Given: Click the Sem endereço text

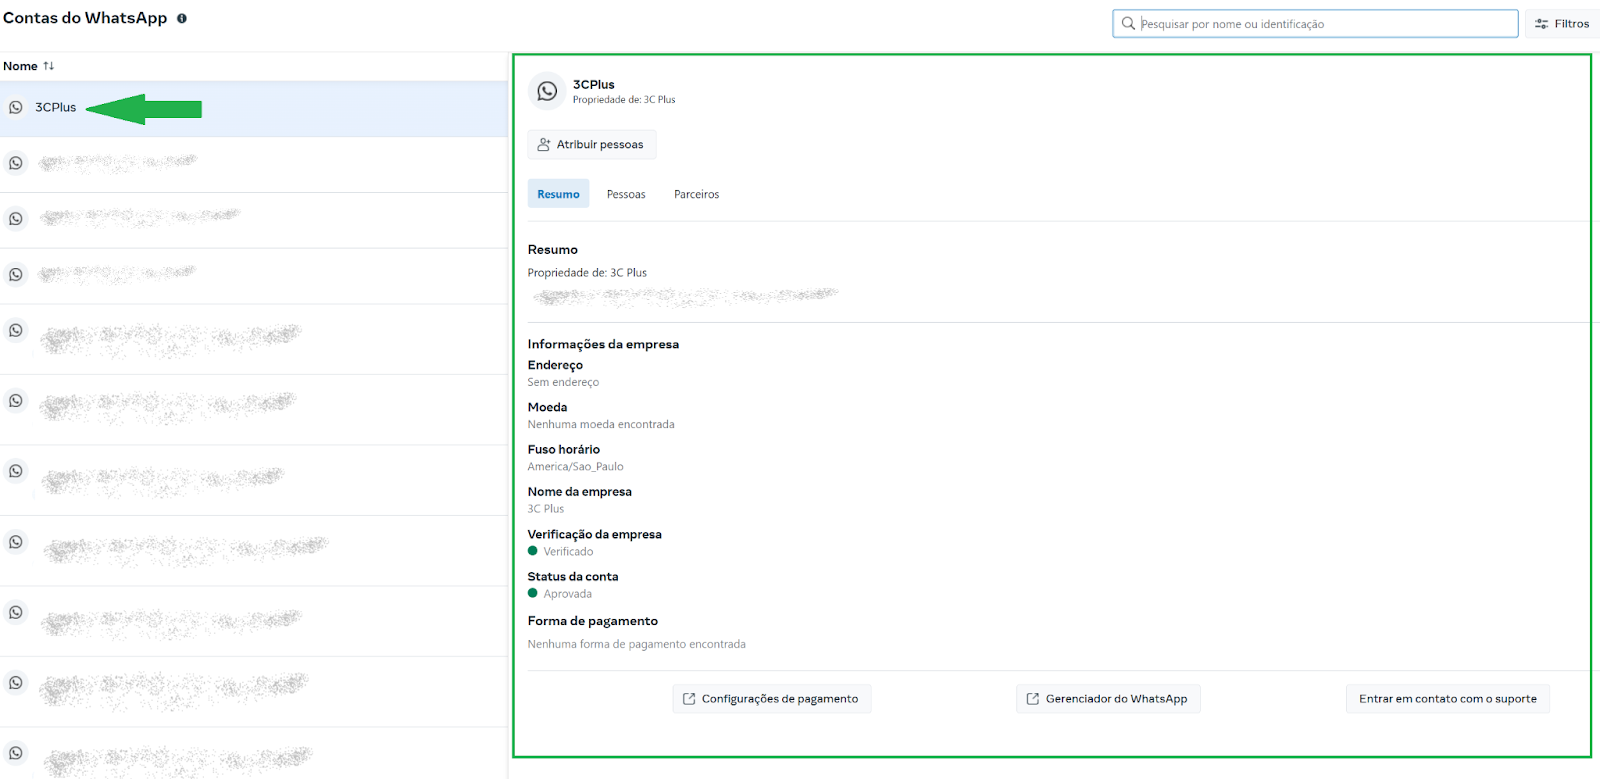Looking at the screenshot, I should click(x=563, y=382).
